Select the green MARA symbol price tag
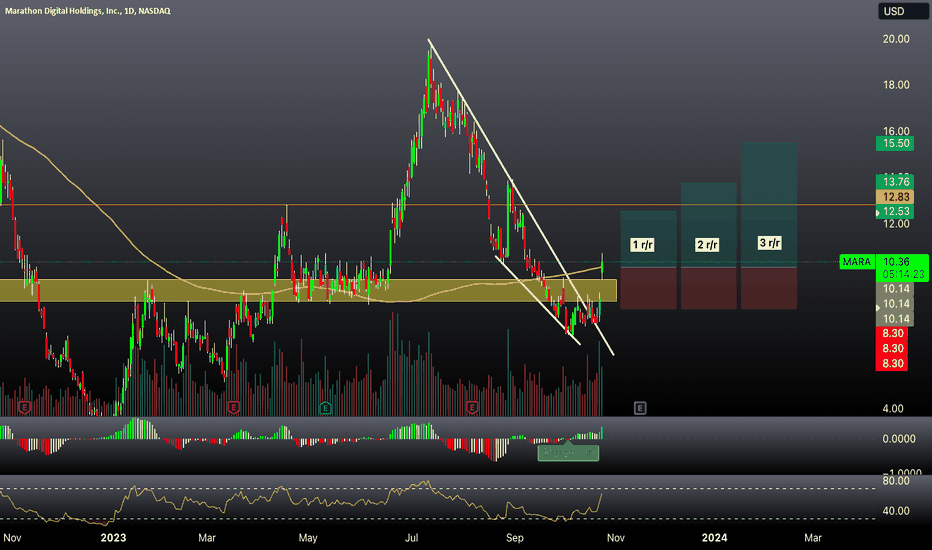This screenshot has width=932, height=550. click(x=856, y=262)
